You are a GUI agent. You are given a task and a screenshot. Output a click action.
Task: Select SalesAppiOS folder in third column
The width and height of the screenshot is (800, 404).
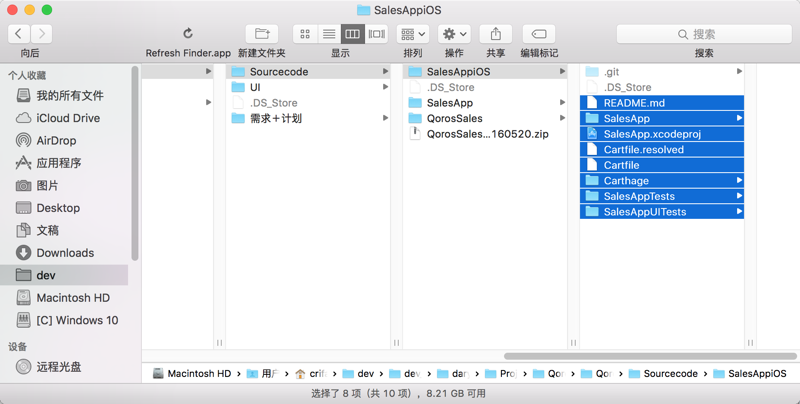click(x=485, y=71)
